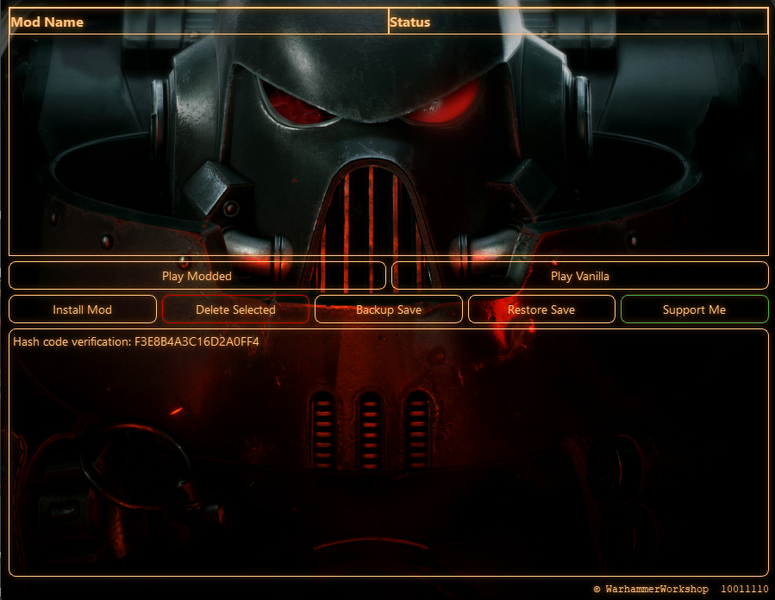Click the helmet's left glowing red eye
Viewport: 775px width, 600px height.
[x=298, y=105]
